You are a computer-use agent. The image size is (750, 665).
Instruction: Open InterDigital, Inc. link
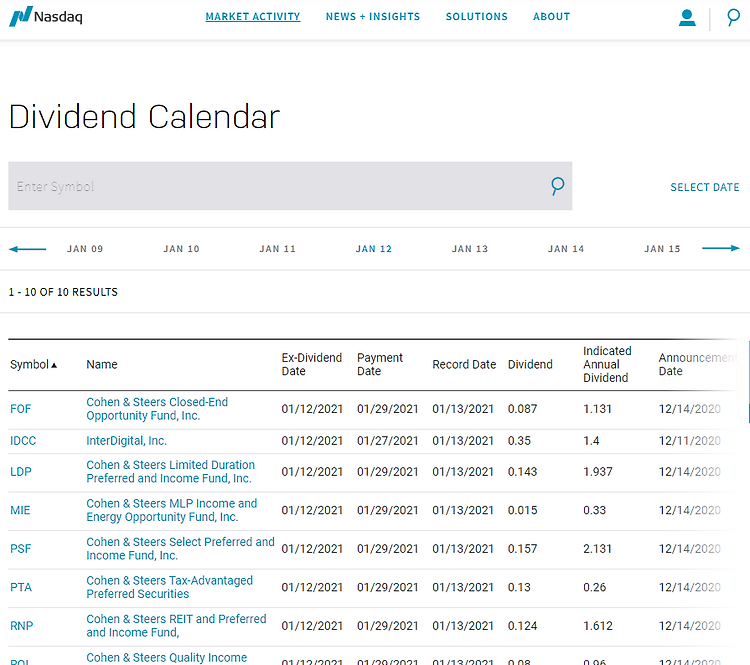[126, 441]
